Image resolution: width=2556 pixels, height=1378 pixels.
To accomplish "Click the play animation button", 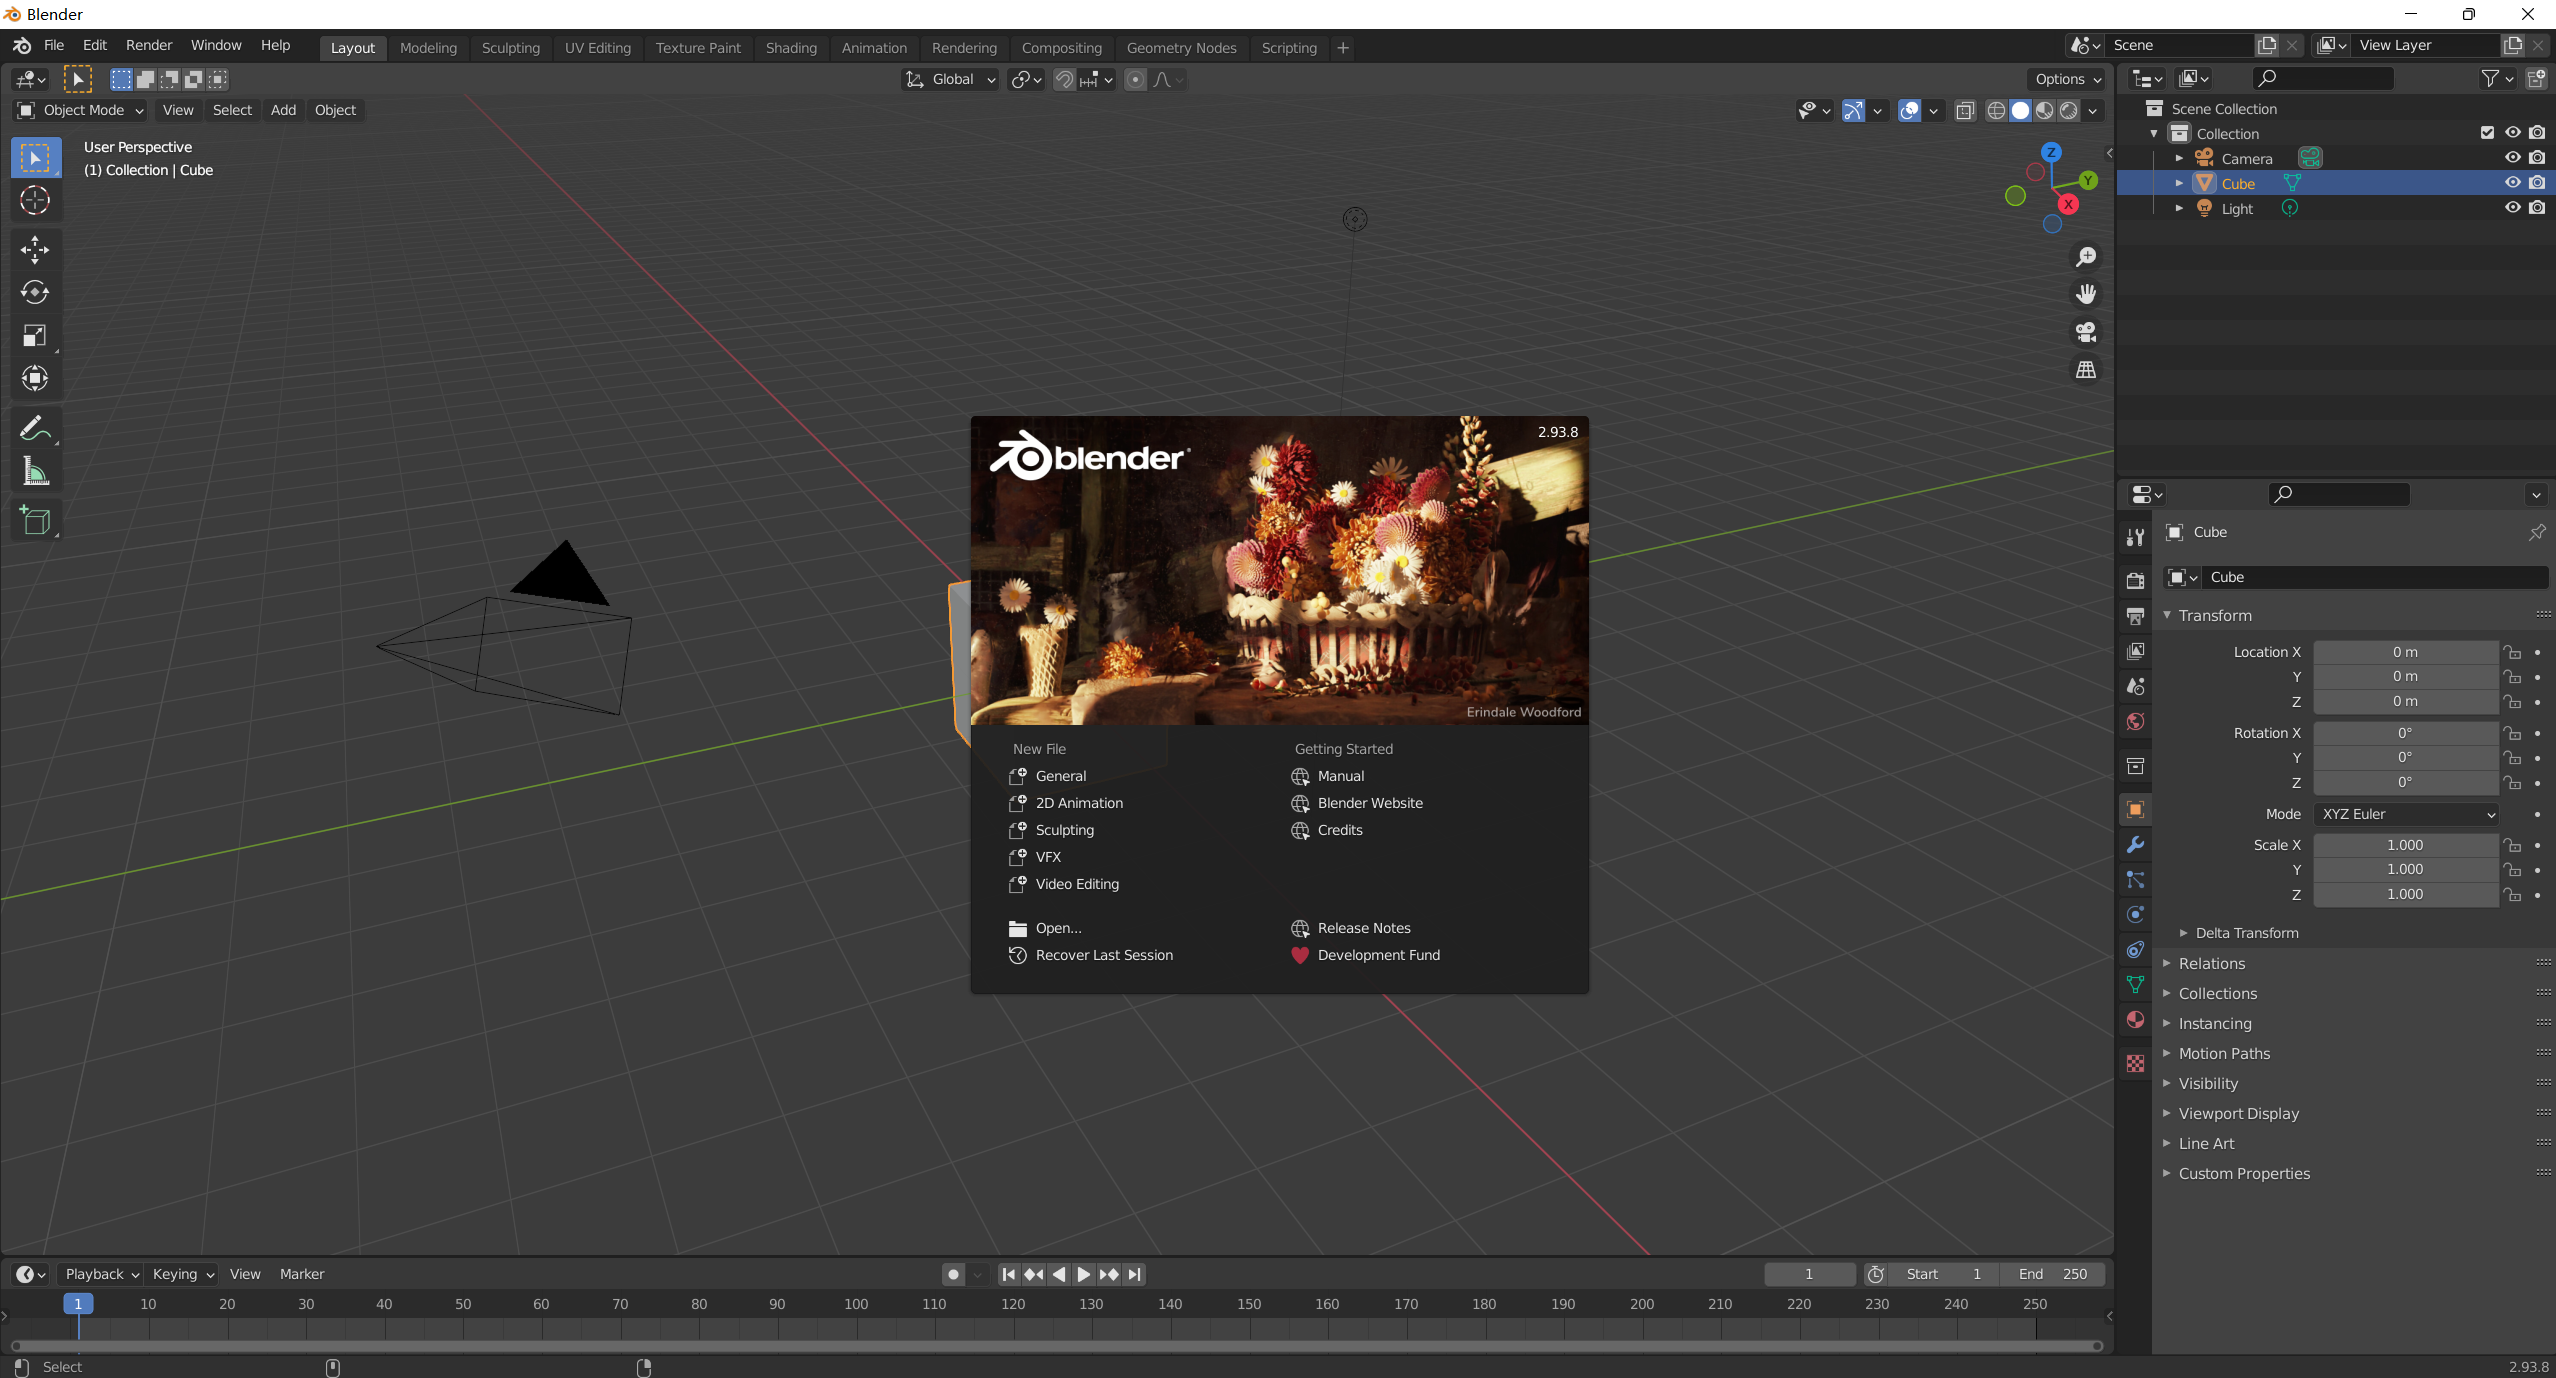I will 1083,1275.
